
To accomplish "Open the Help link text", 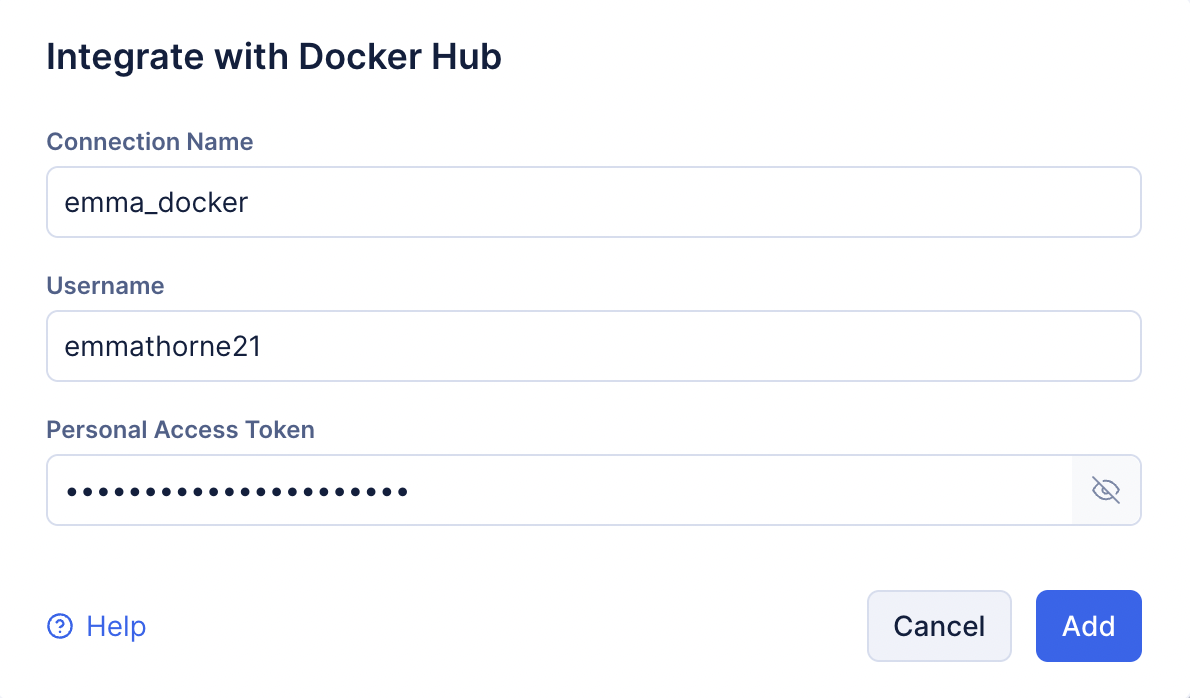I will tap(116, 626).
